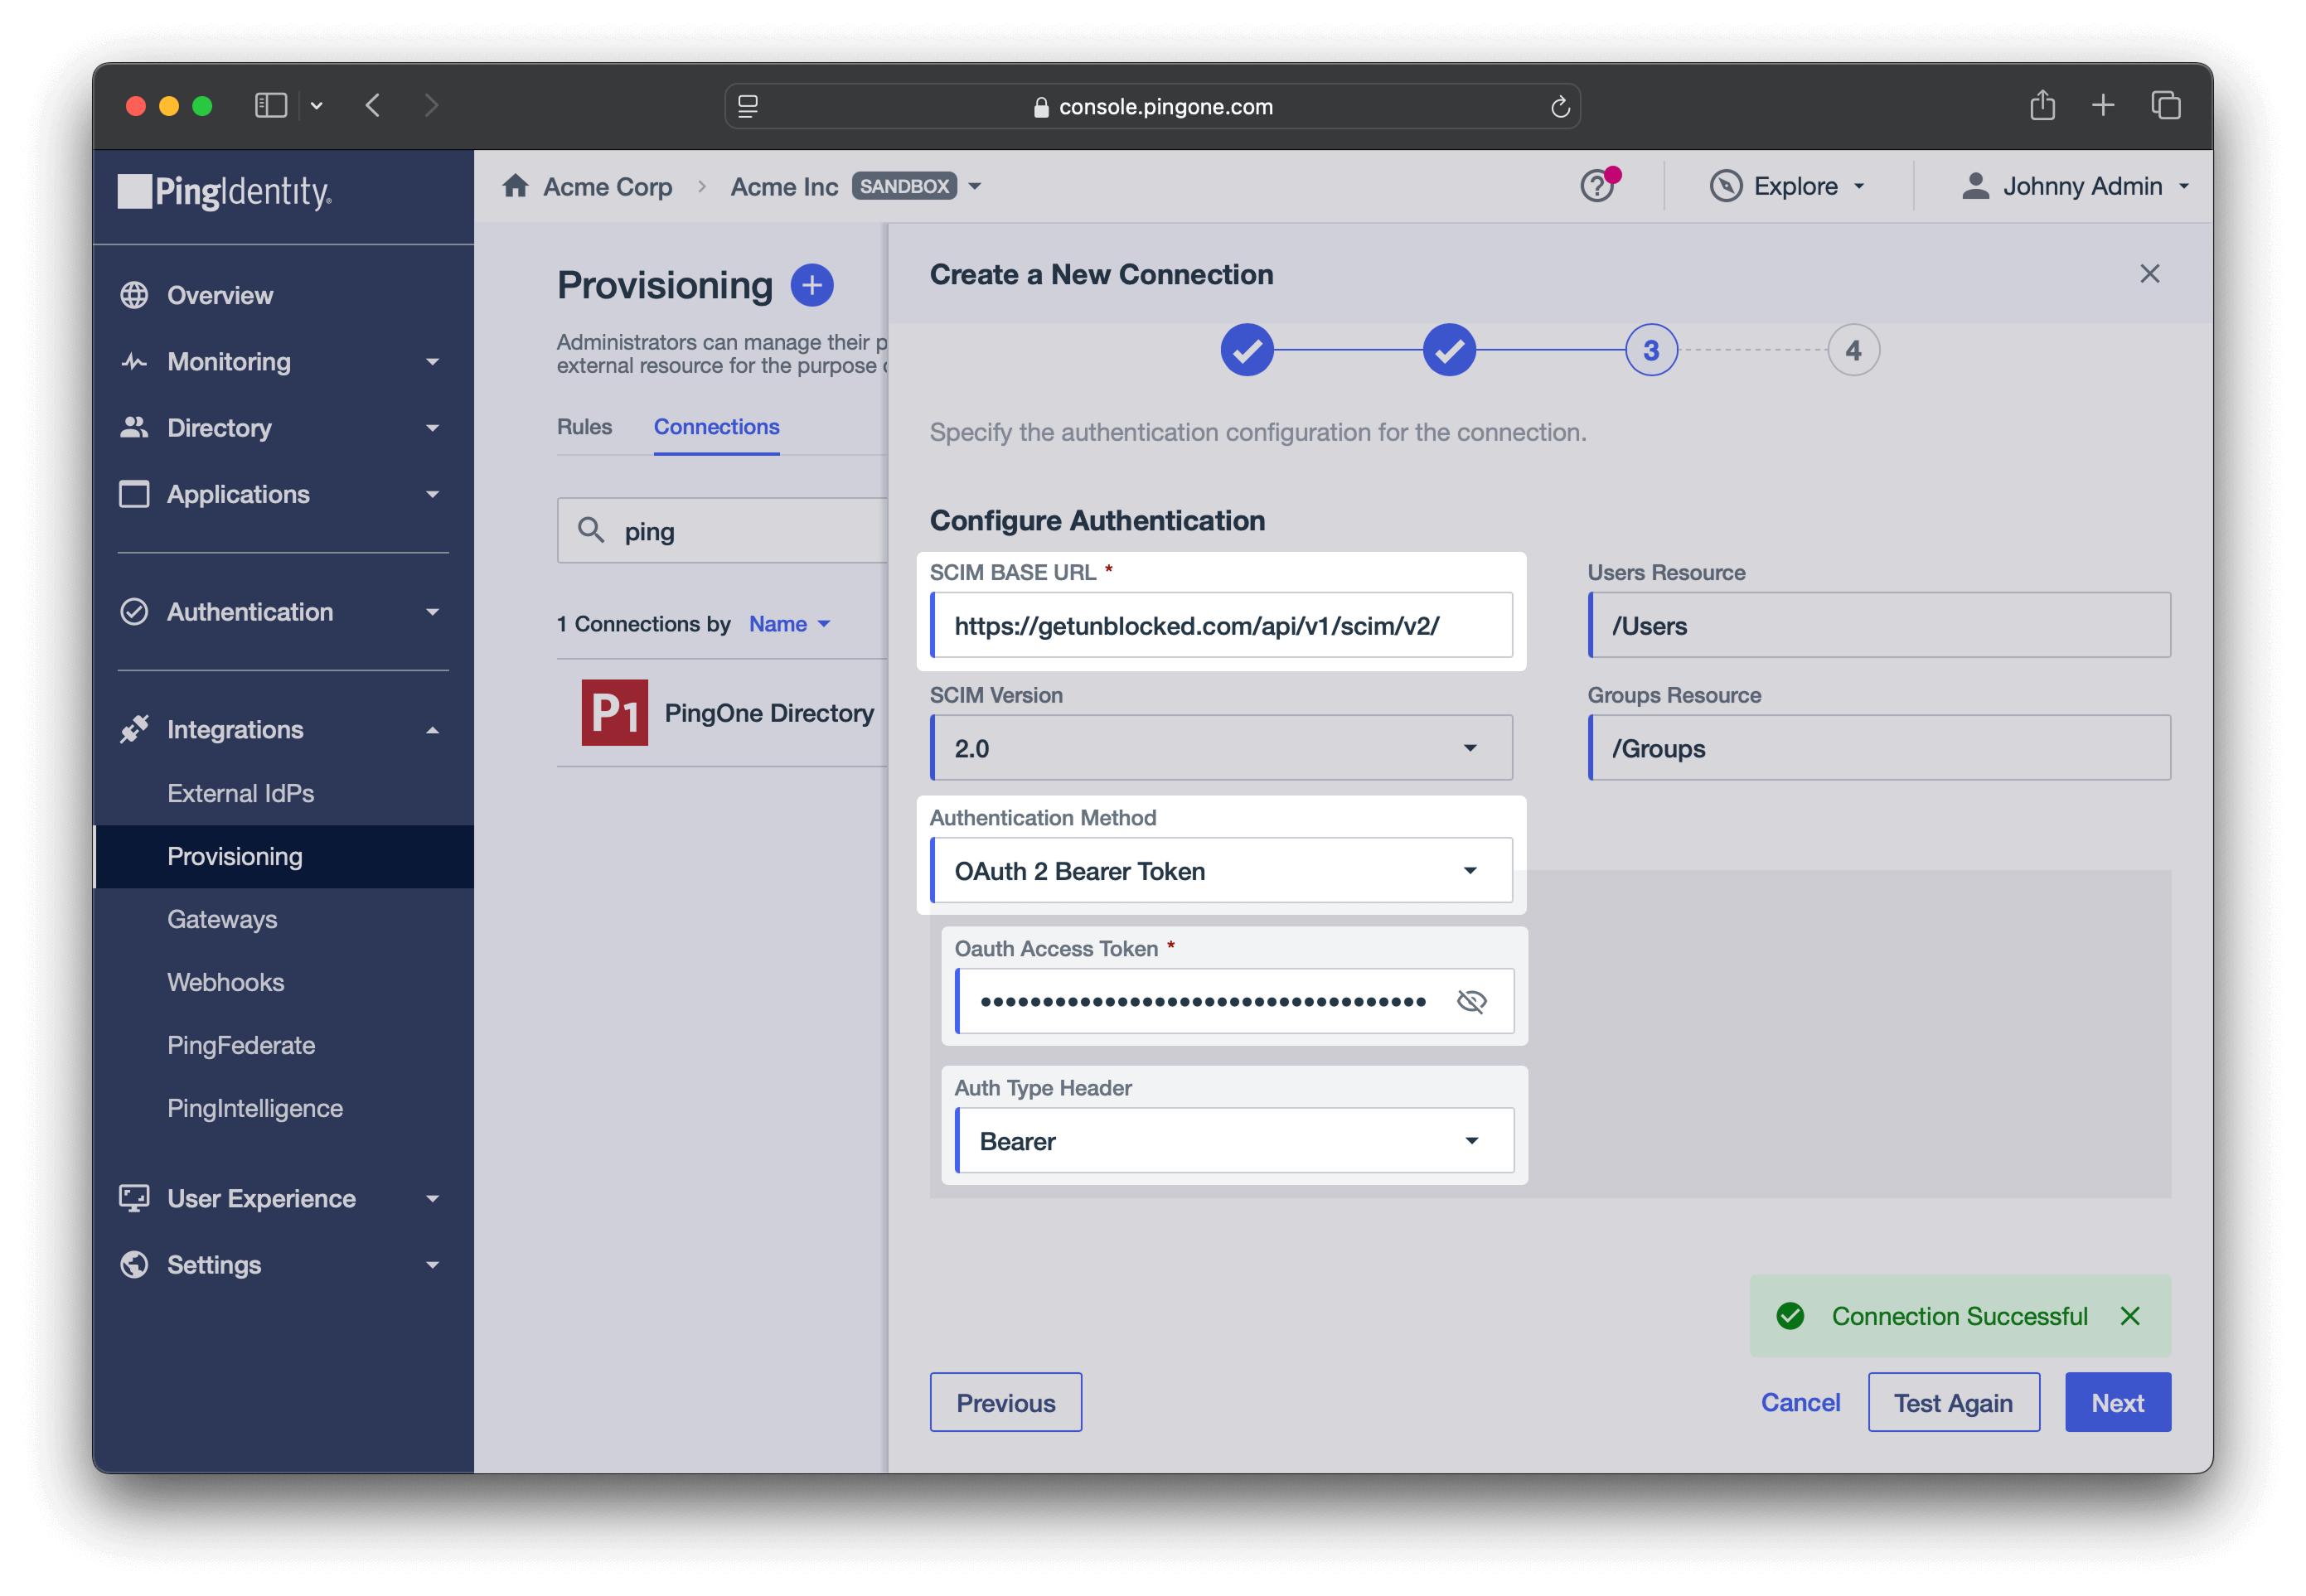This screenshot has height=1596, width=2306.
Task: Open a new Safari tab
Action: 2103,105
